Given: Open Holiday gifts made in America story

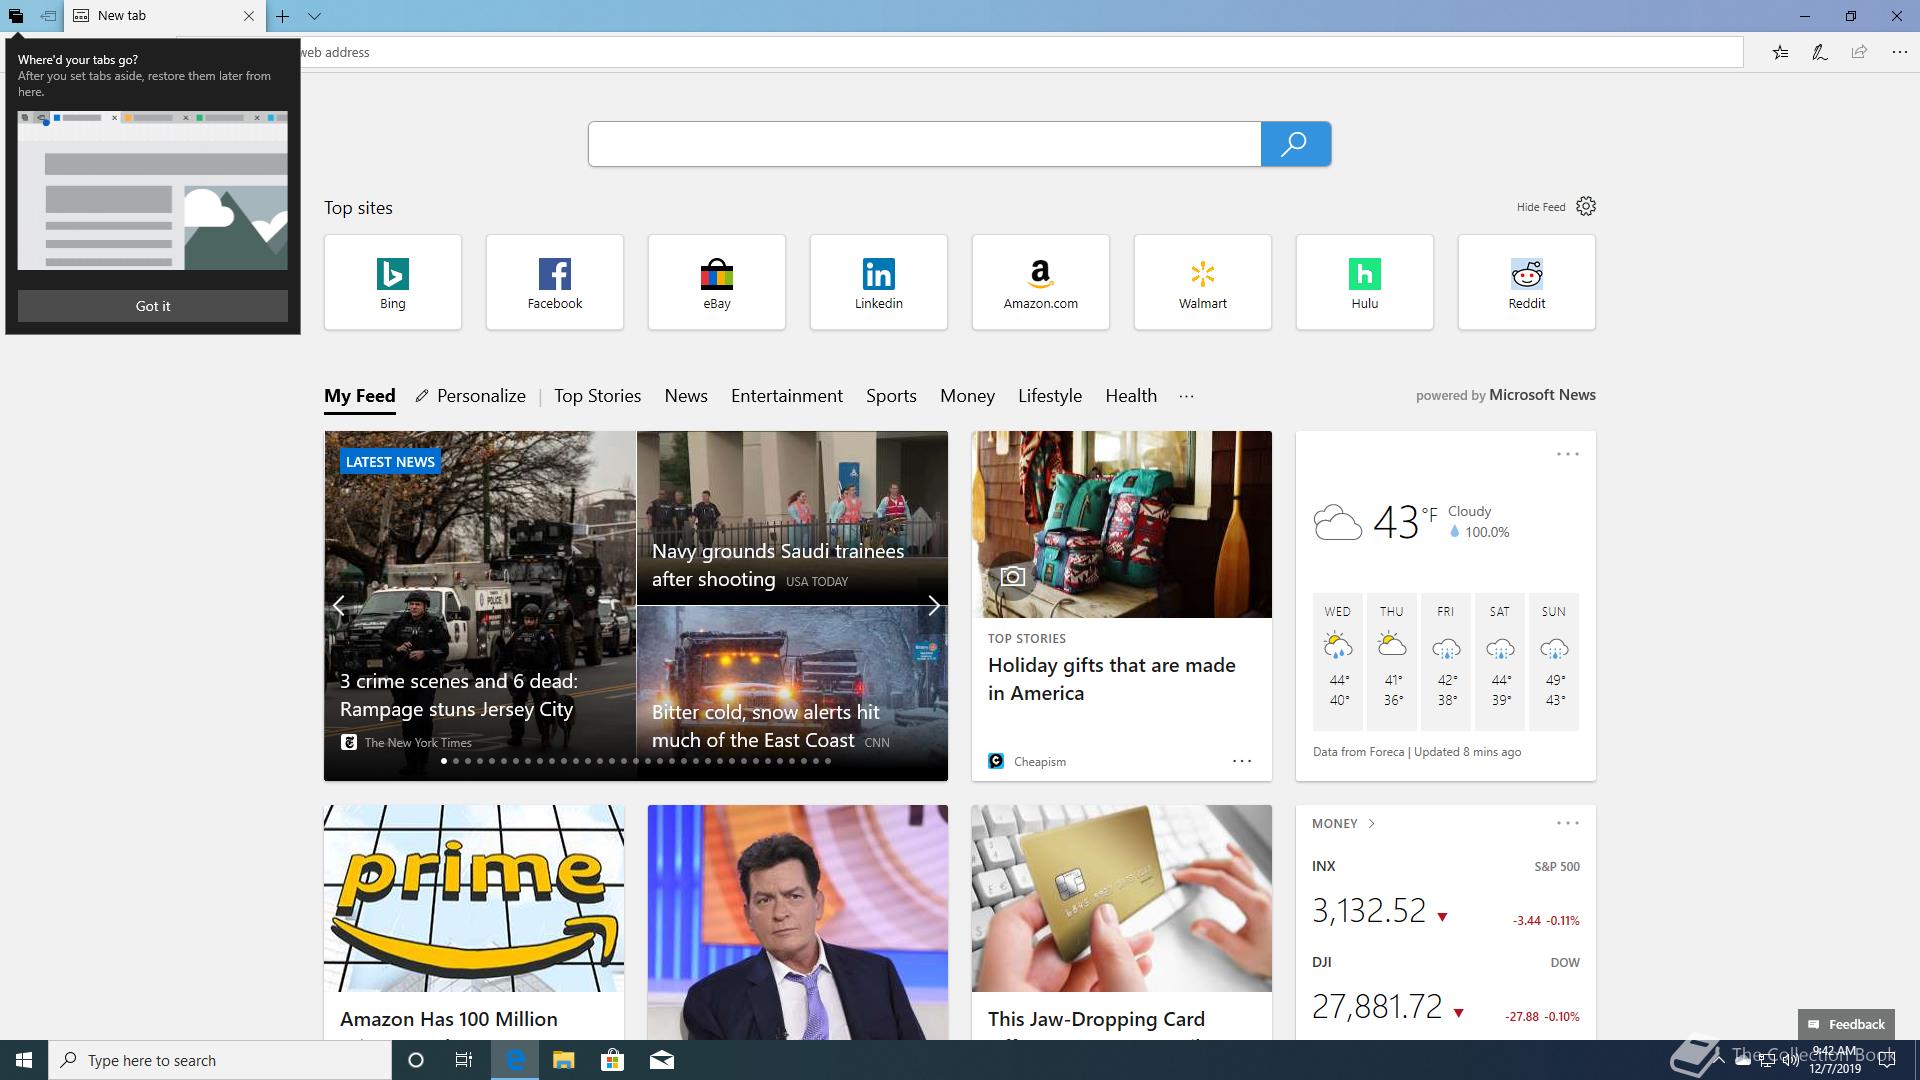Looking at the screenshot, I should 1112,679.
